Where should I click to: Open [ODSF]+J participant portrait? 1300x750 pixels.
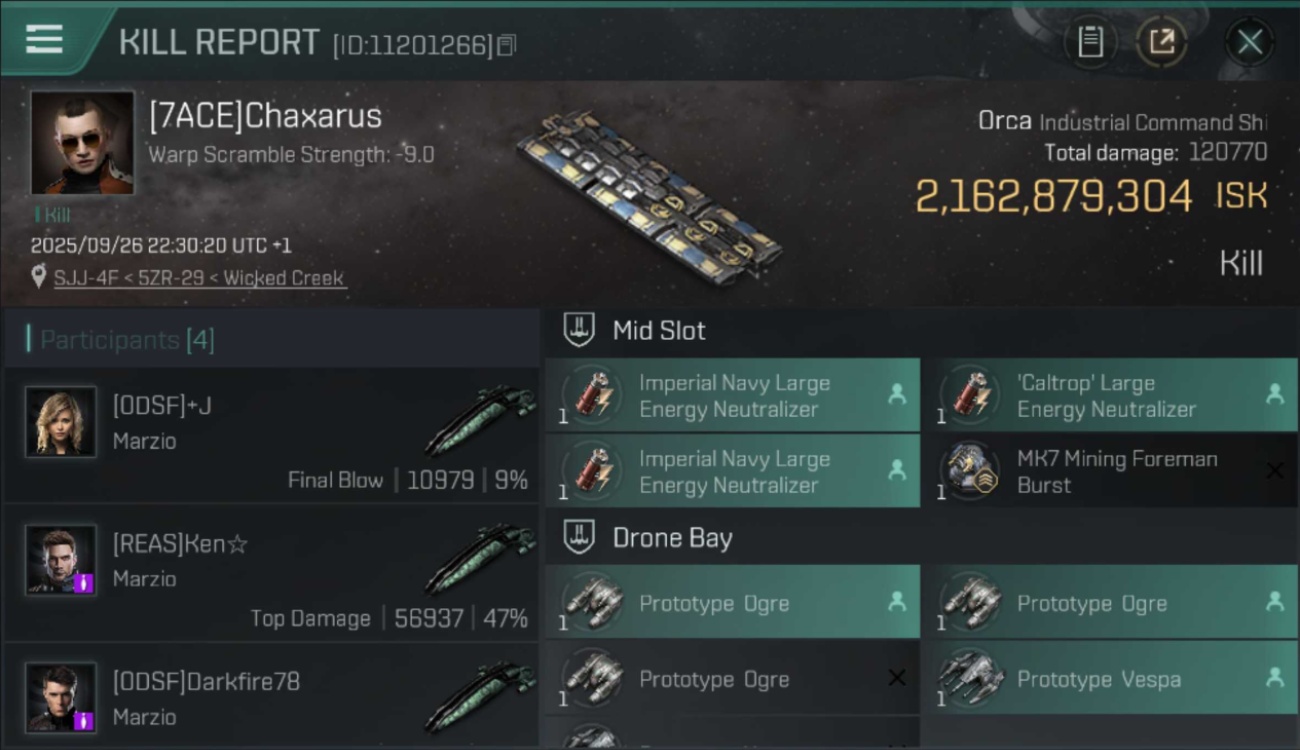61,422
